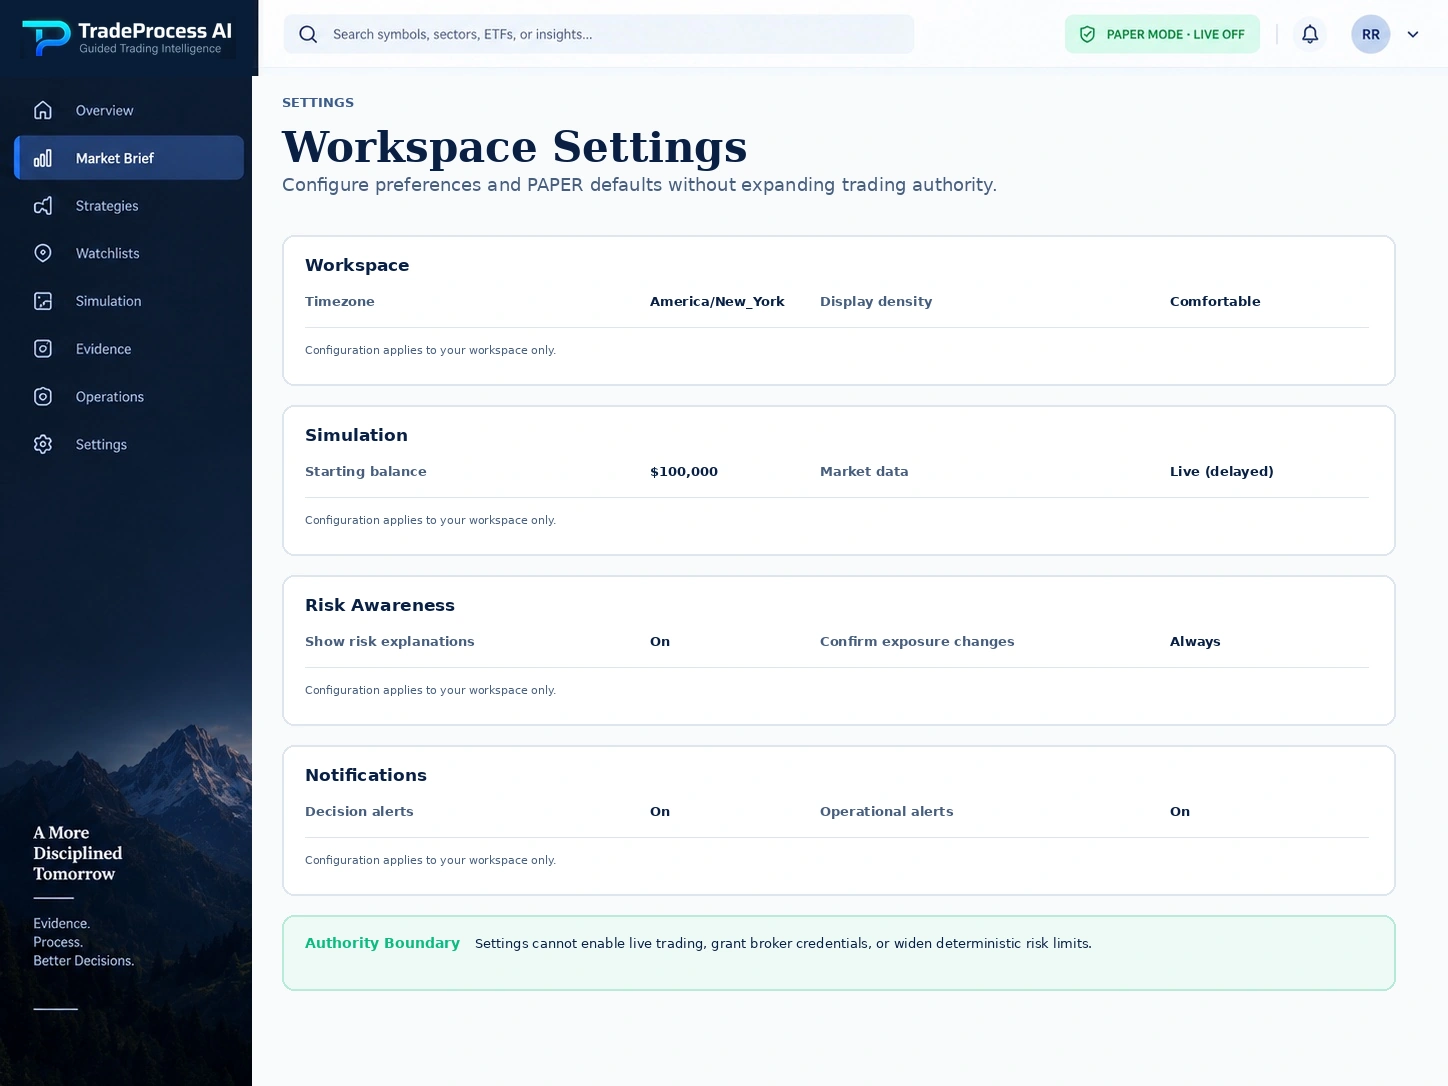Click the Display density label

[876, 301]
